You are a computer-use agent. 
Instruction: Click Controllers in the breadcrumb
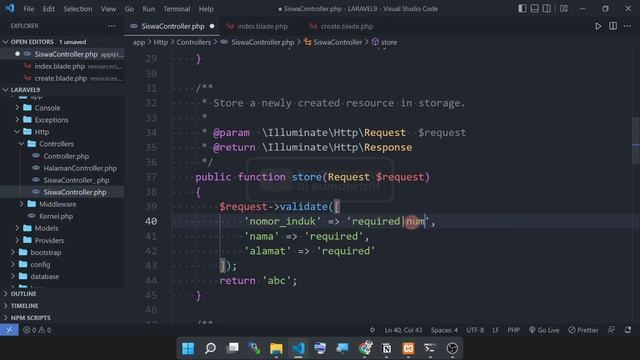point(193,42)
